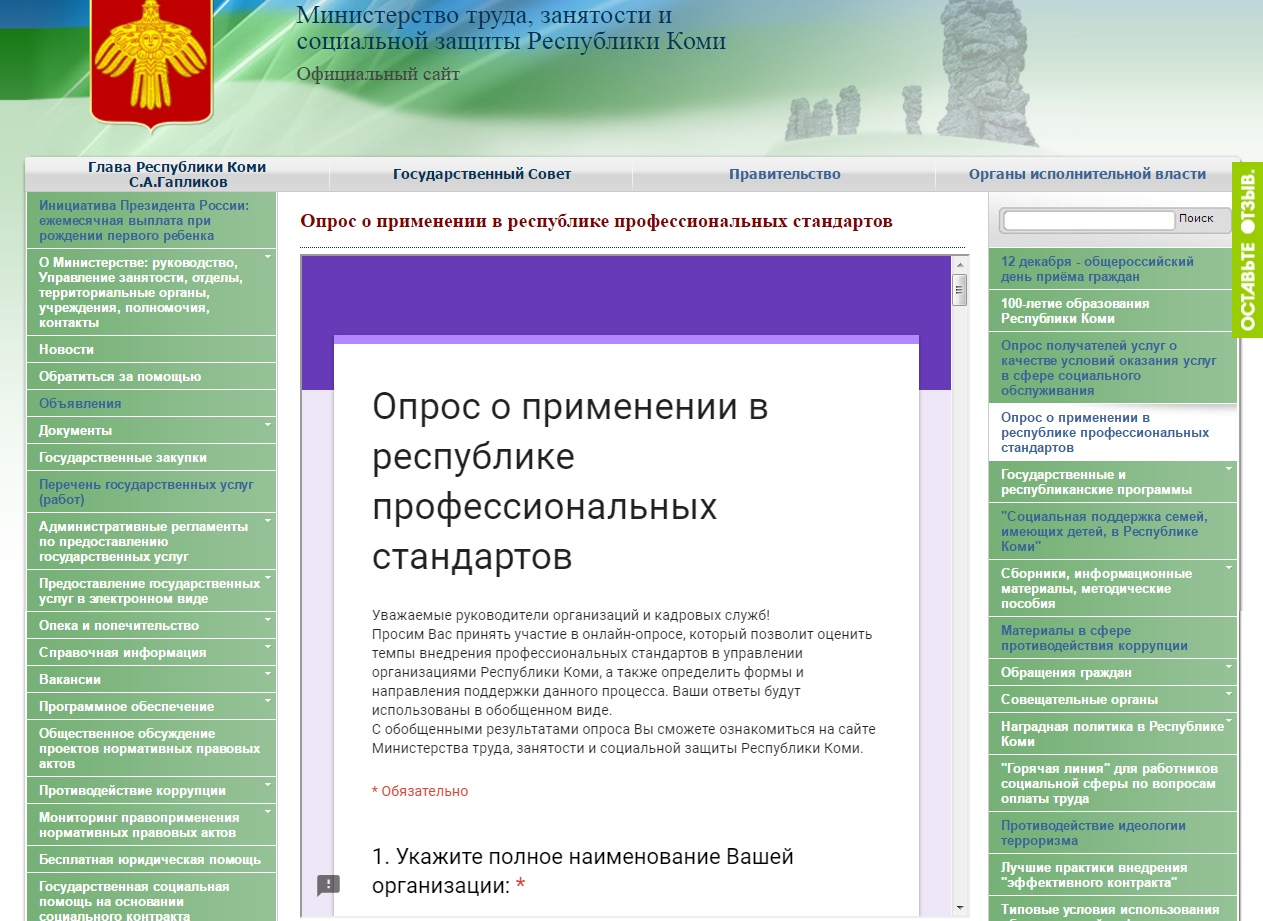Expand the 'О Министерстве' submenu arrow
Viewport: 1263px width, 921px height.
[268, 257]
